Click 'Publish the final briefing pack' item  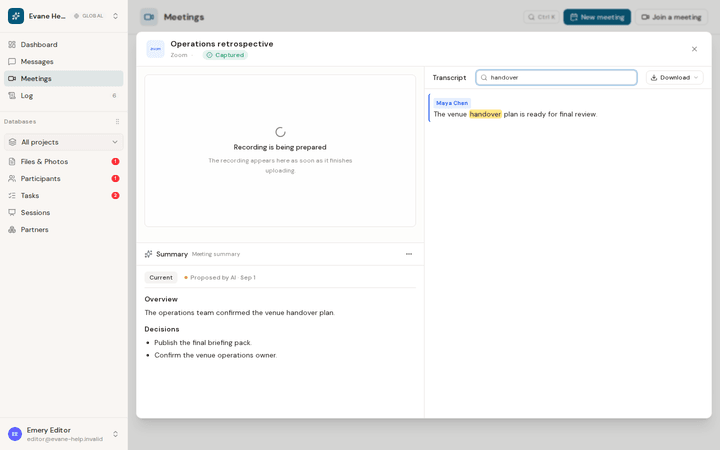coord(203,343)
